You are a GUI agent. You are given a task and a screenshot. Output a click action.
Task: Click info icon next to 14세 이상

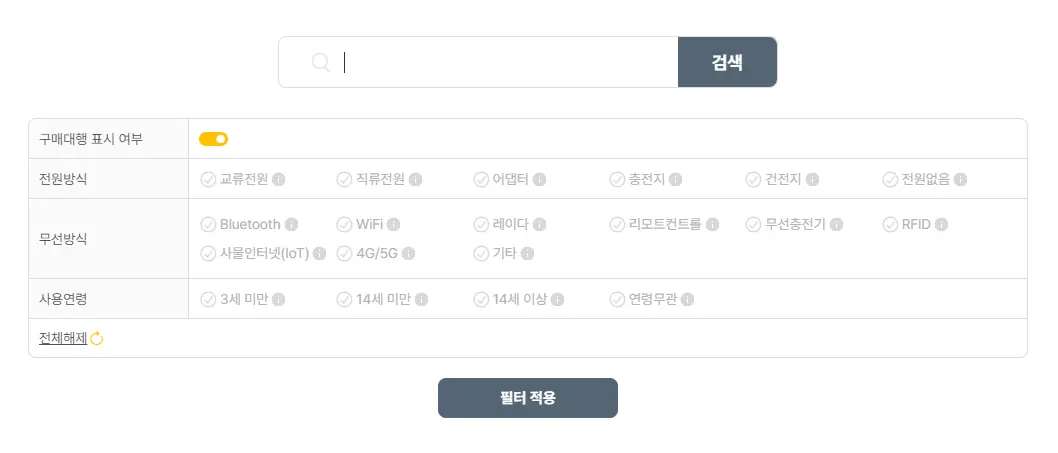point(558,299)
